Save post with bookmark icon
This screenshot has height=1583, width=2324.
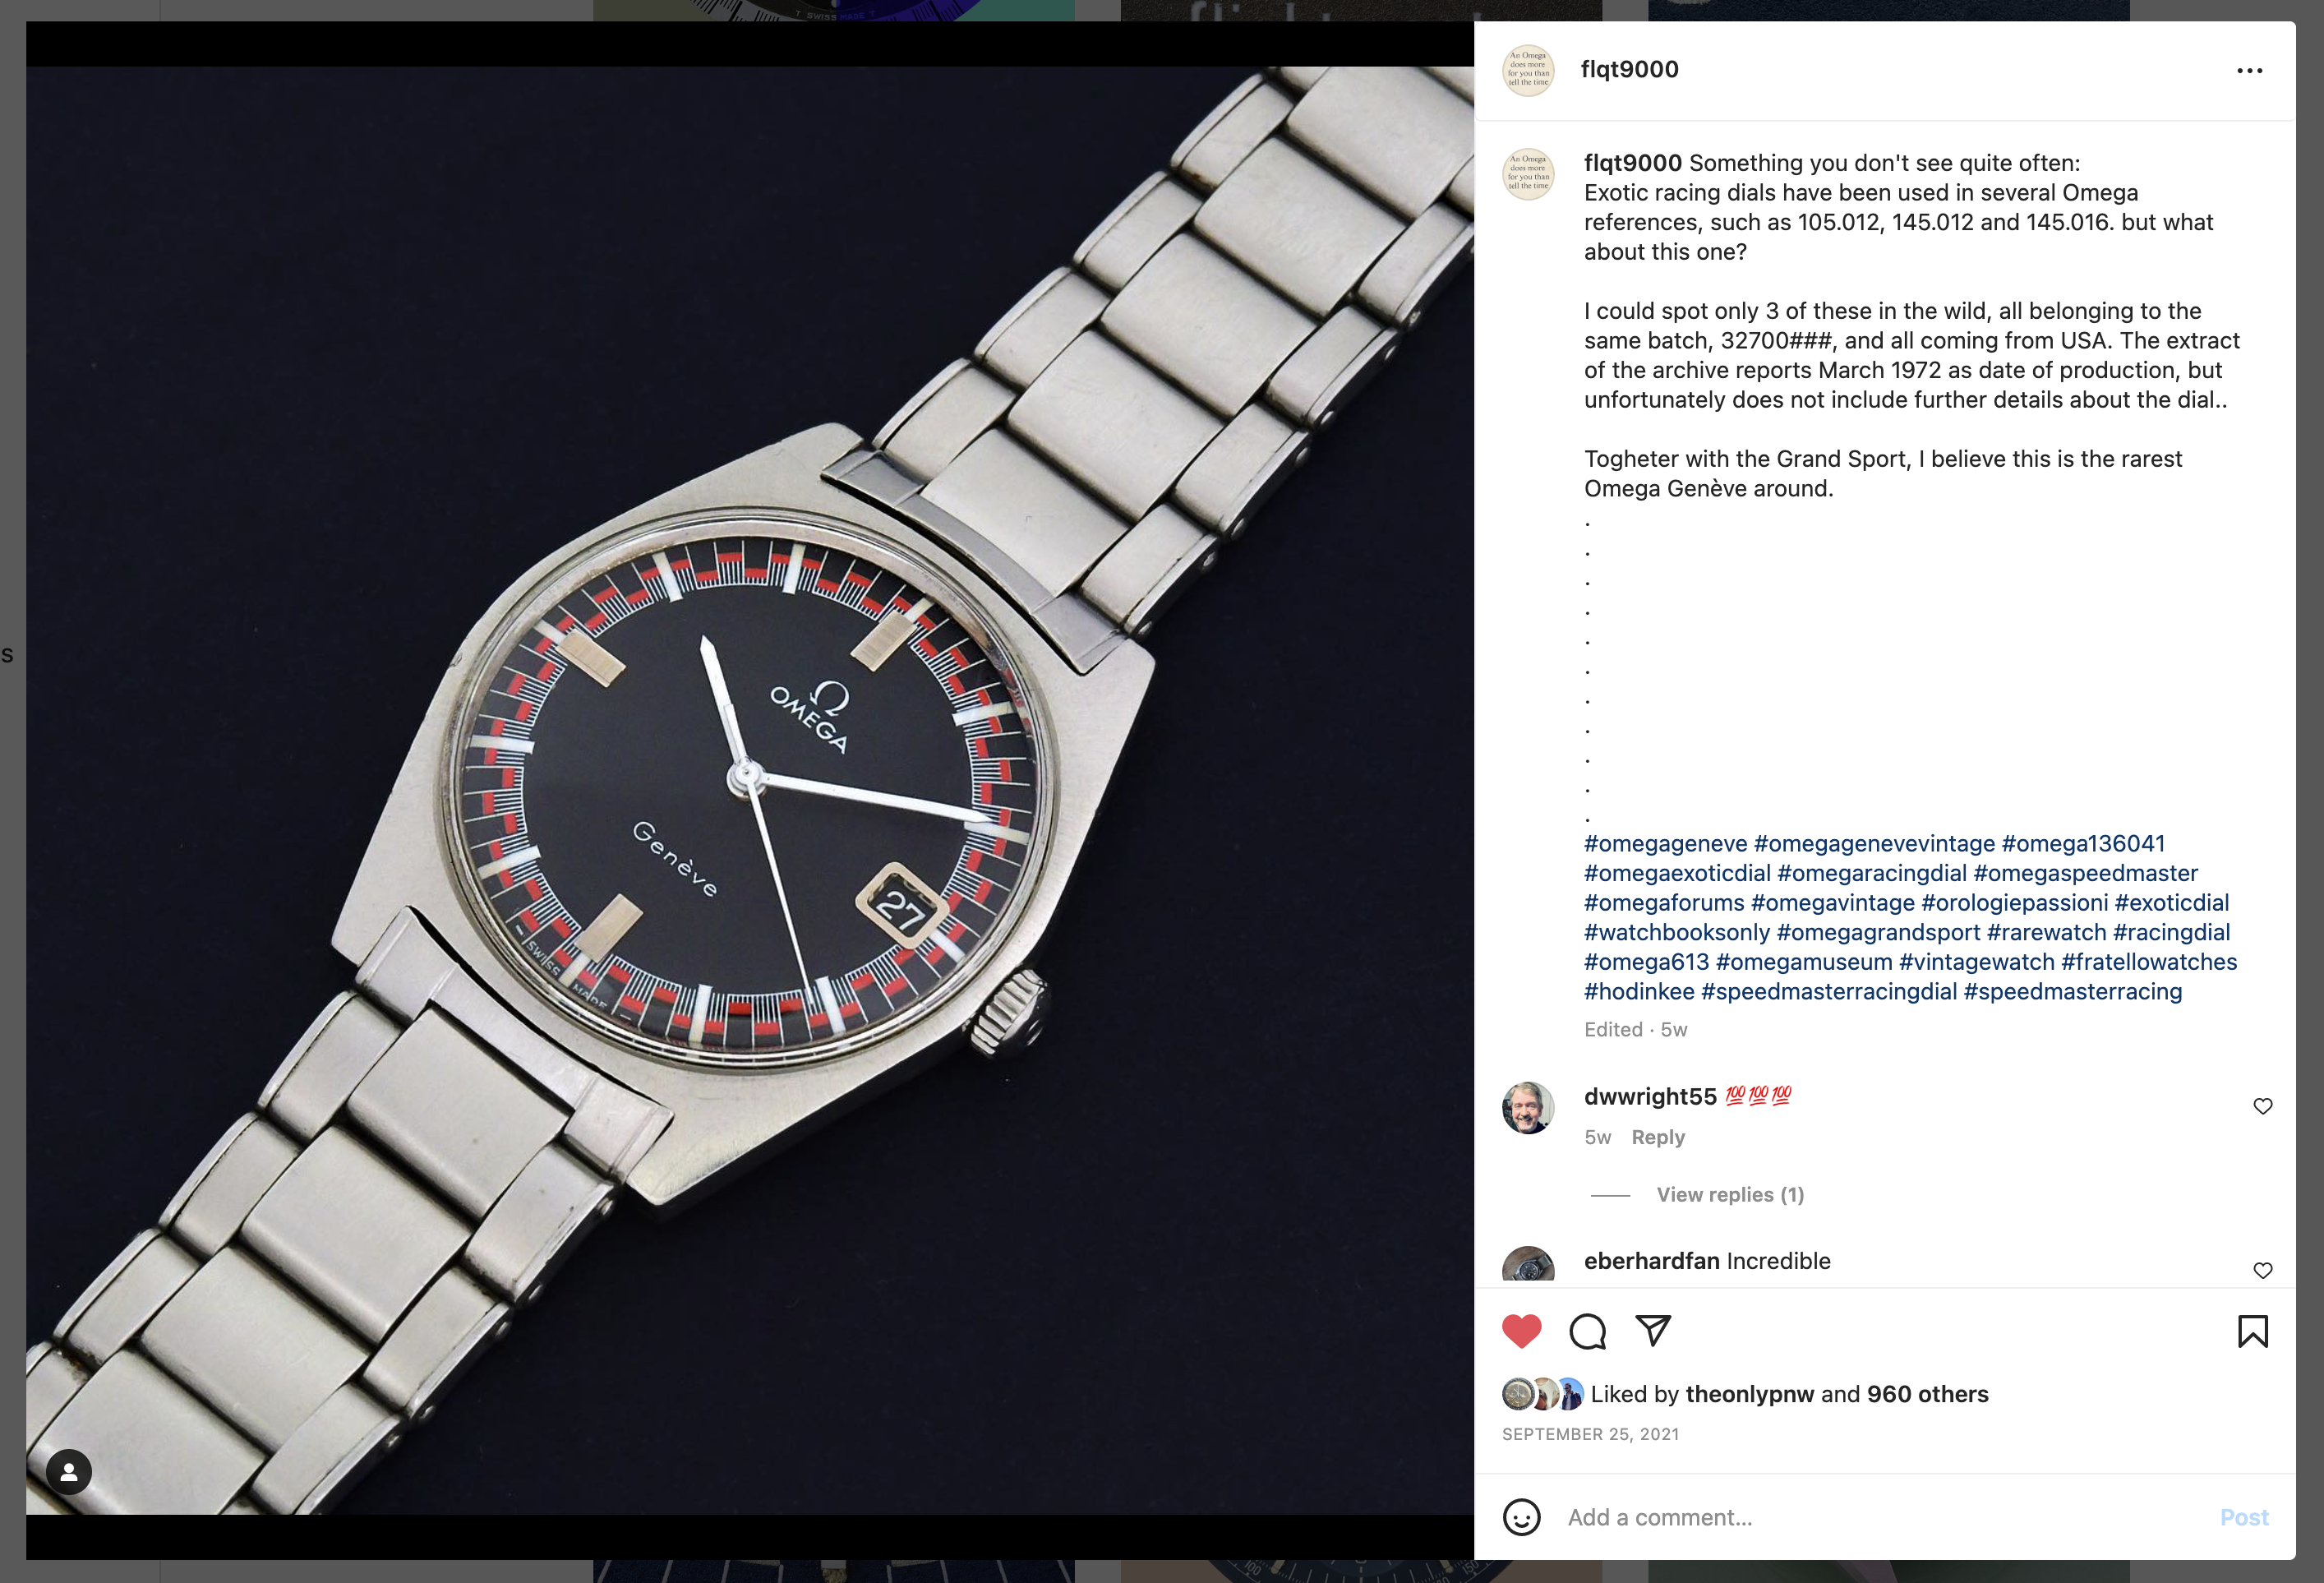point(2252,1331)
